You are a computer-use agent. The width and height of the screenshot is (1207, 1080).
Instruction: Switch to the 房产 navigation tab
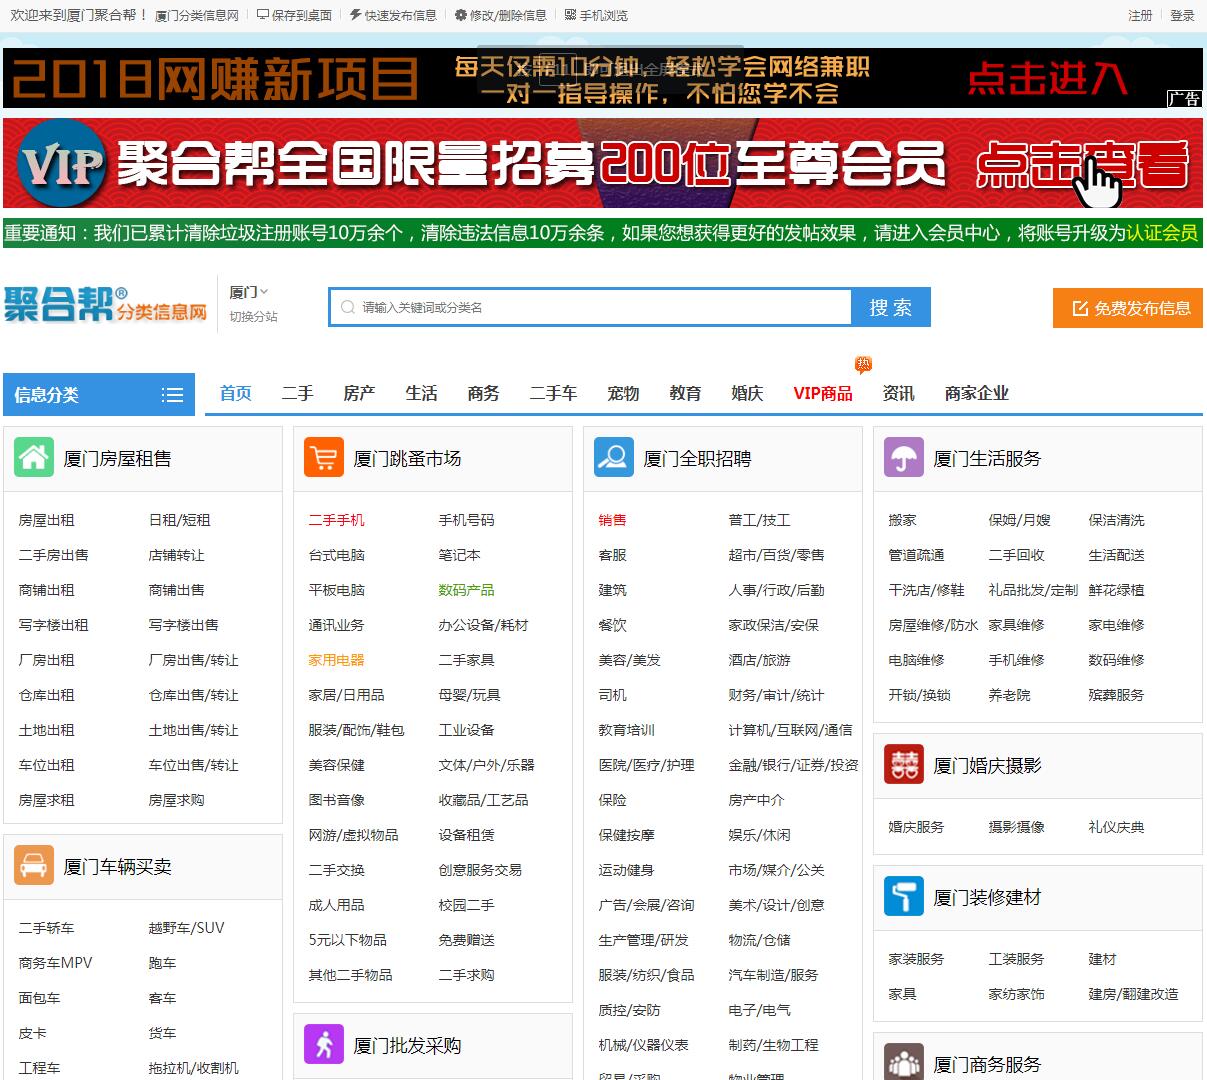click(x=359, y=394)
